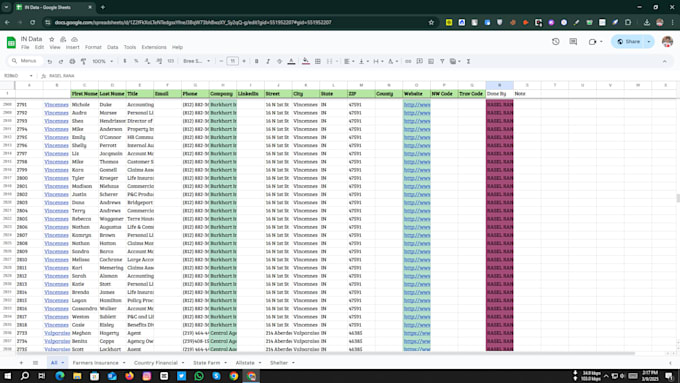Open vertical align dropdown
This screenshot has width=680, height=383.
tap(363, 61)
